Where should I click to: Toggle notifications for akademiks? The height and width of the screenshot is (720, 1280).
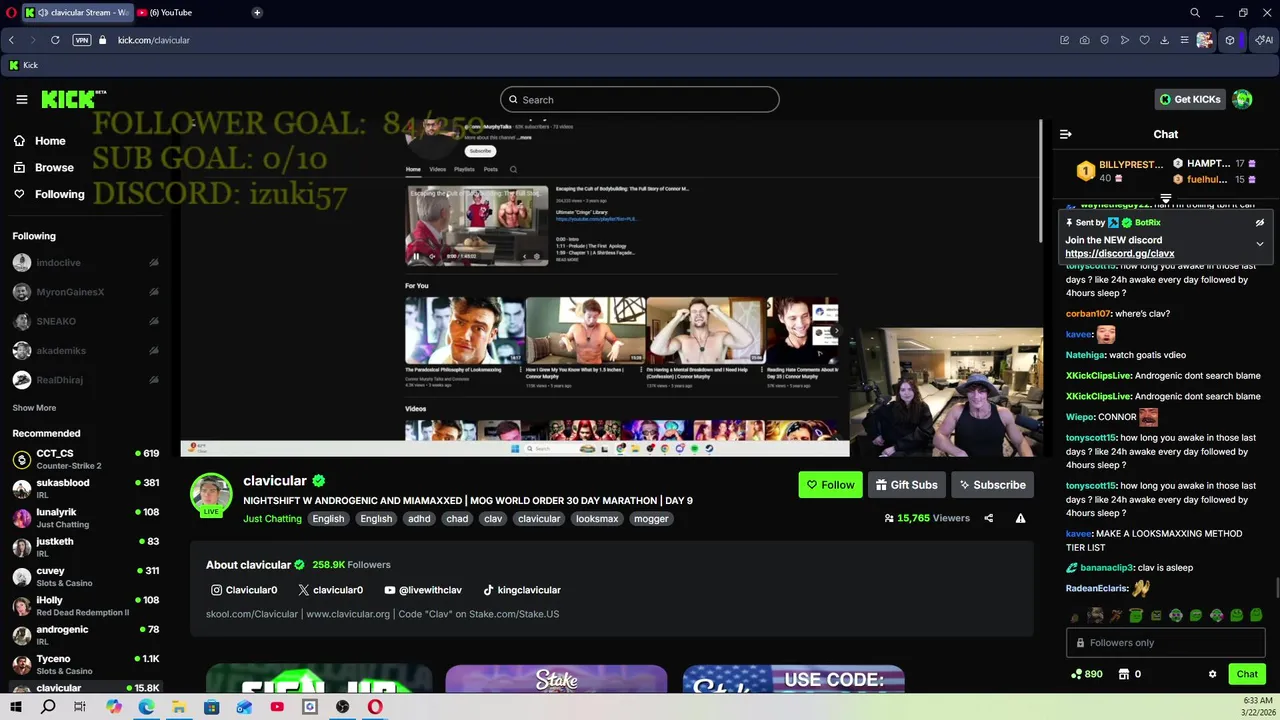point(154,351)
